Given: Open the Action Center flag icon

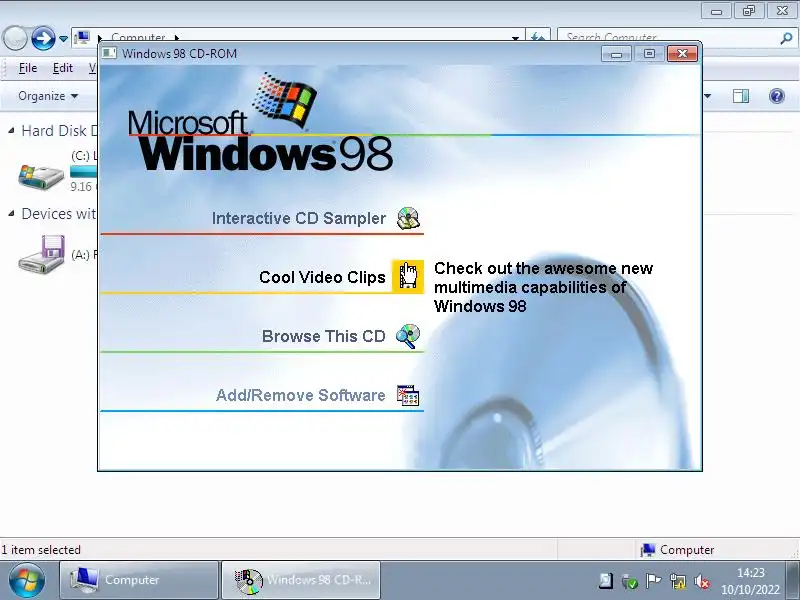Looking at the screenshot, I should [653, 581].
